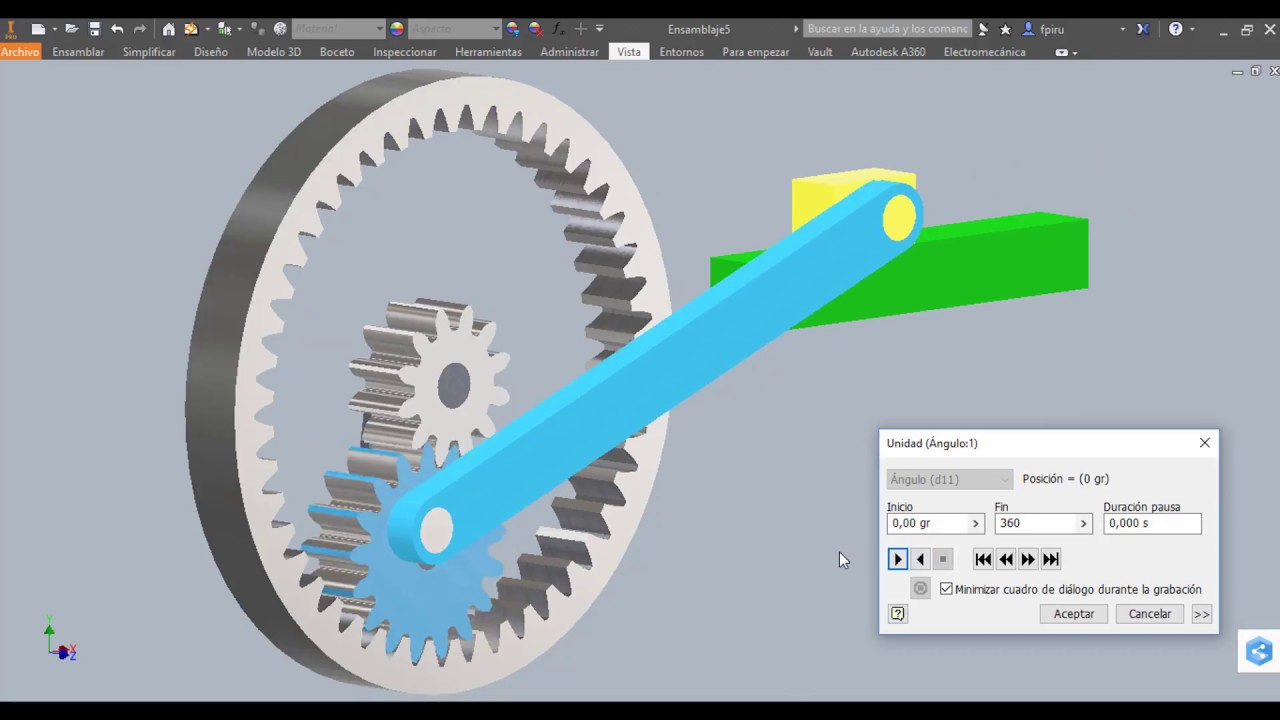Click the Aceptar button
The image size is (1280, 720).
click(x=1074, y=614)
